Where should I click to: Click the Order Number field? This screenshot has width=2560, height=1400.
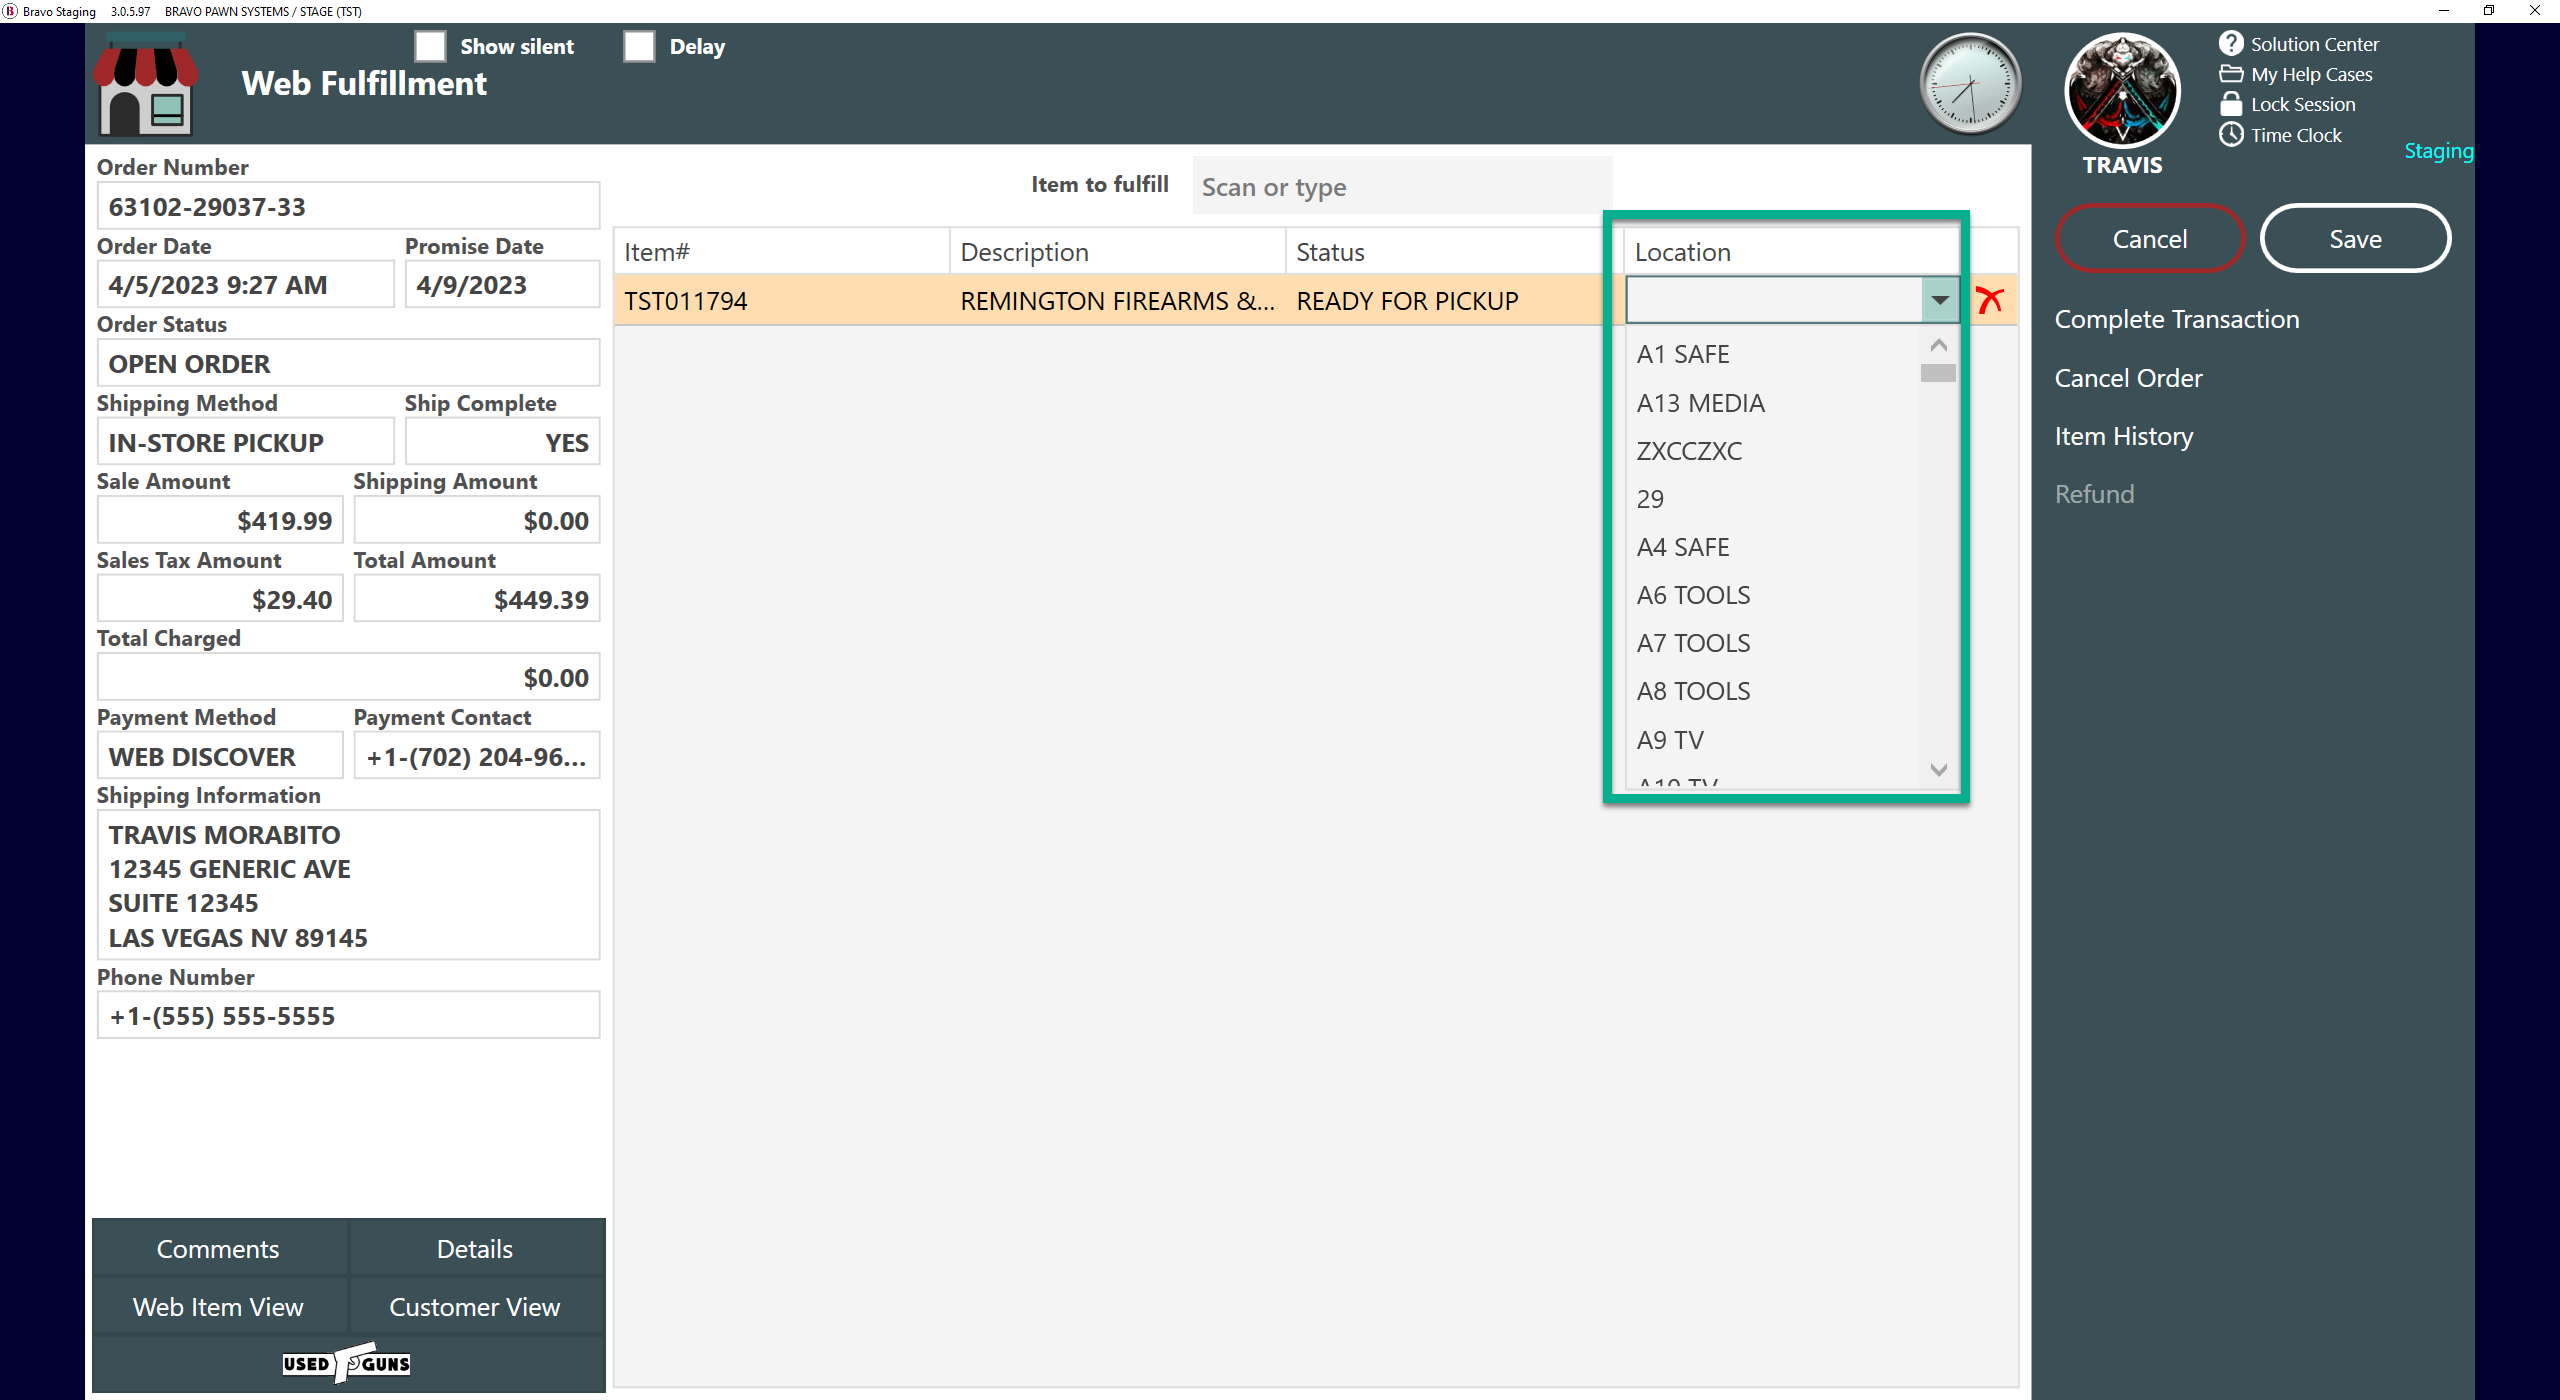(348, 207)
